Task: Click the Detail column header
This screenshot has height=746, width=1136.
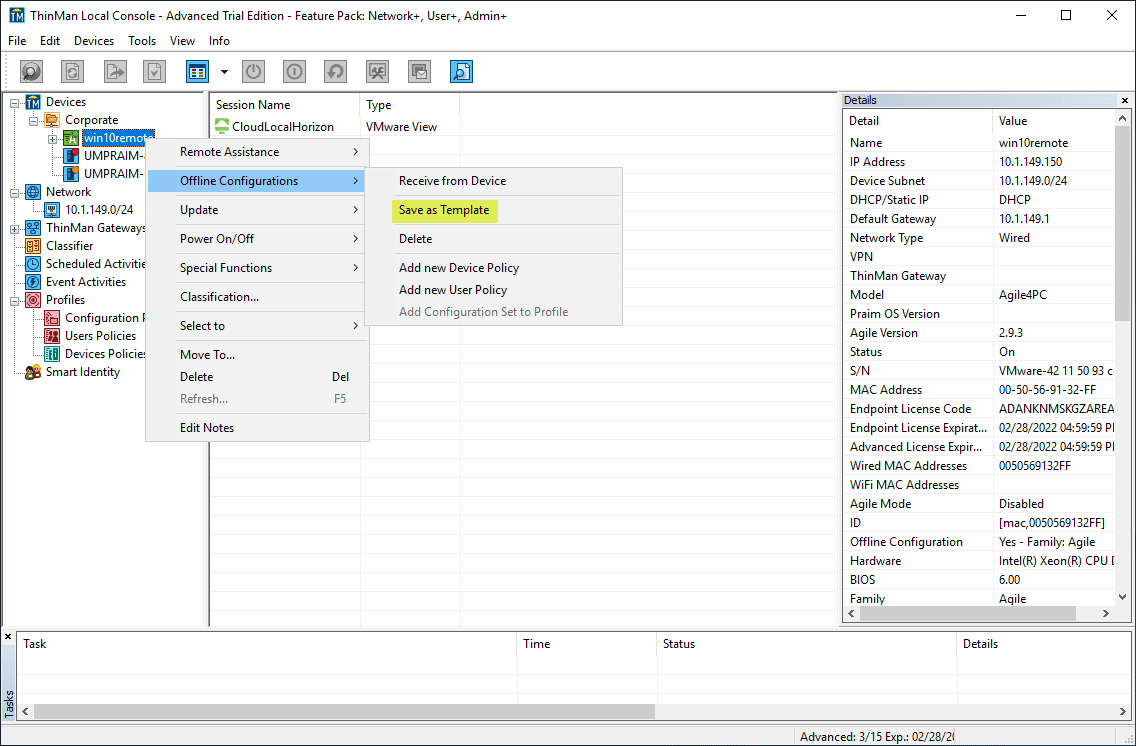Action: click(x=917, y=121)
